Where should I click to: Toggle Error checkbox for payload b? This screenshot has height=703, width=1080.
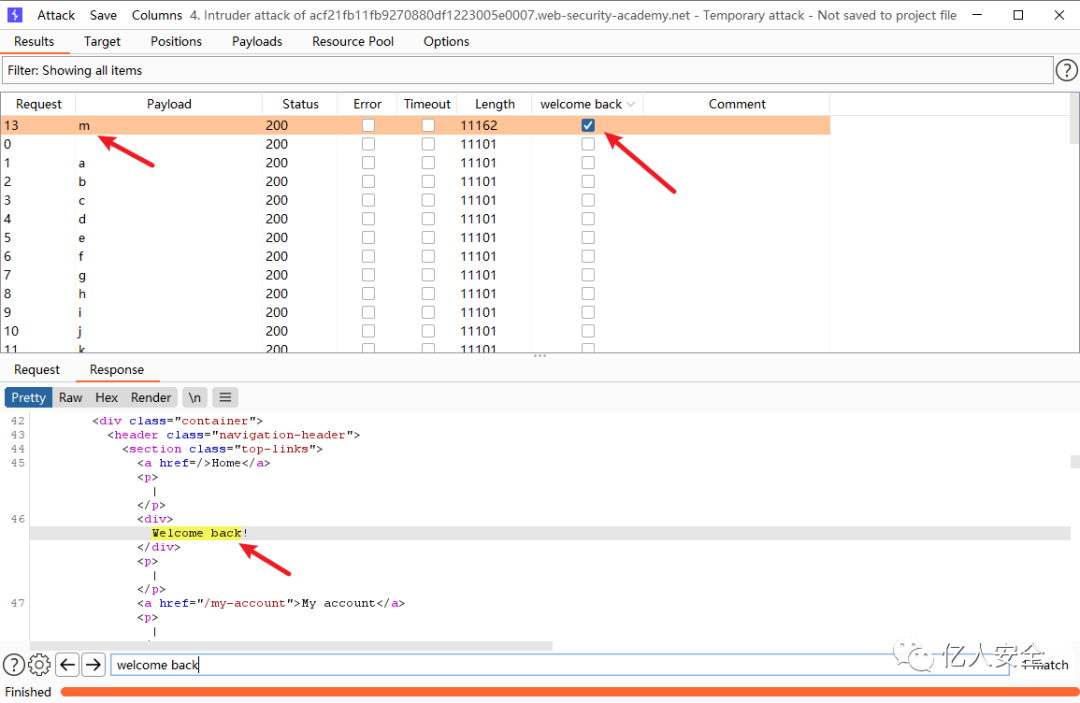click(368, 181)
